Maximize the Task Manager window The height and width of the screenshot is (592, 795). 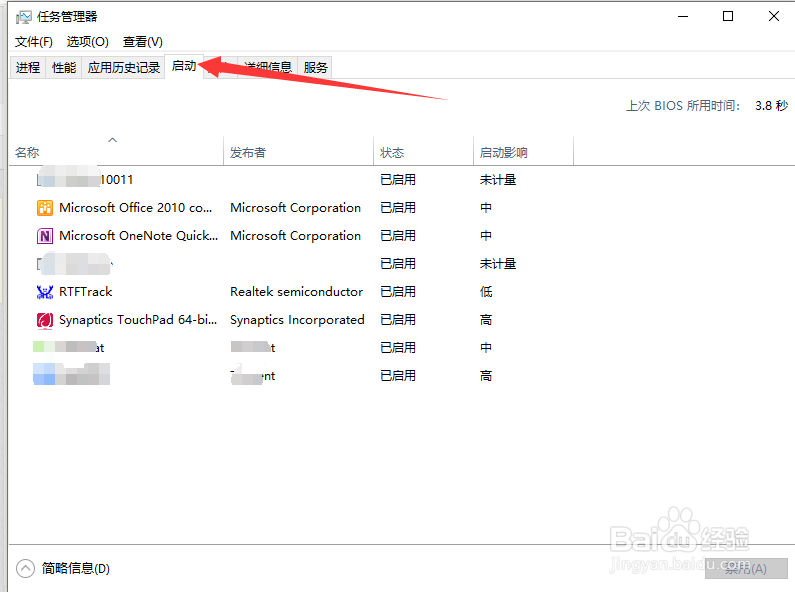(728, 16)
